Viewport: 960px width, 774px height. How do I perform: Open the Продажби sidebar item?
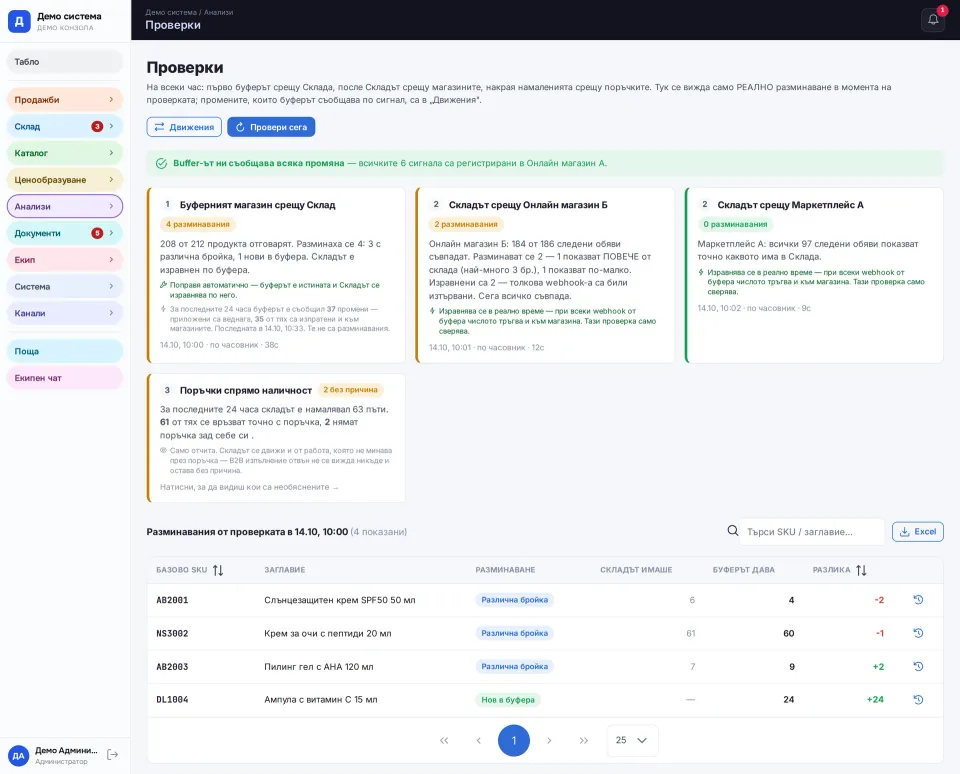tap(65, 99)
